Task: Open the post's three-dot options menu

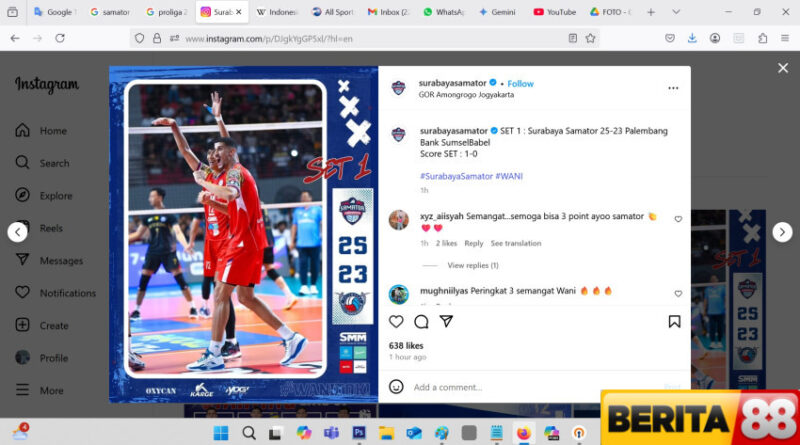Action: coord(673,88)
